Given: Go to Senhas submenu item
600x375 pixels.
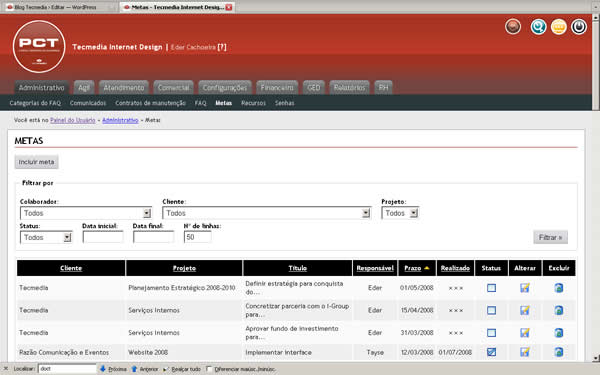Looking at the screenshot, I should coord(285,103).
